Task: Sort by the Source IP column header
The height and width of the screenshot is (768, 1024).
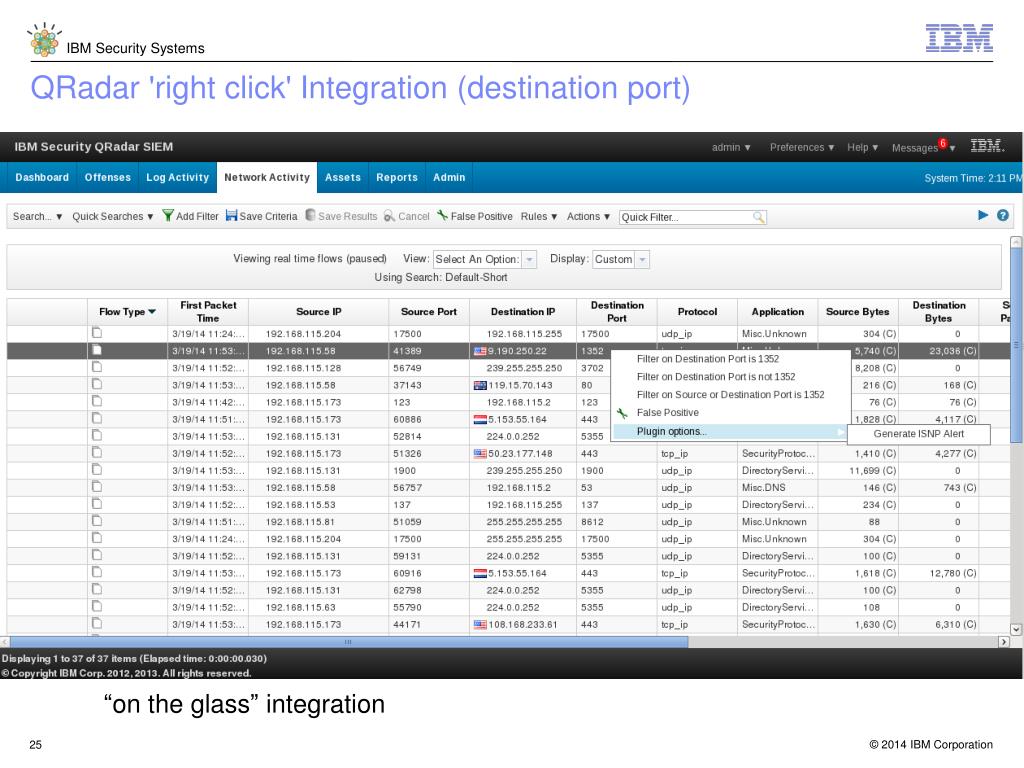Action: tap(319, 312)
